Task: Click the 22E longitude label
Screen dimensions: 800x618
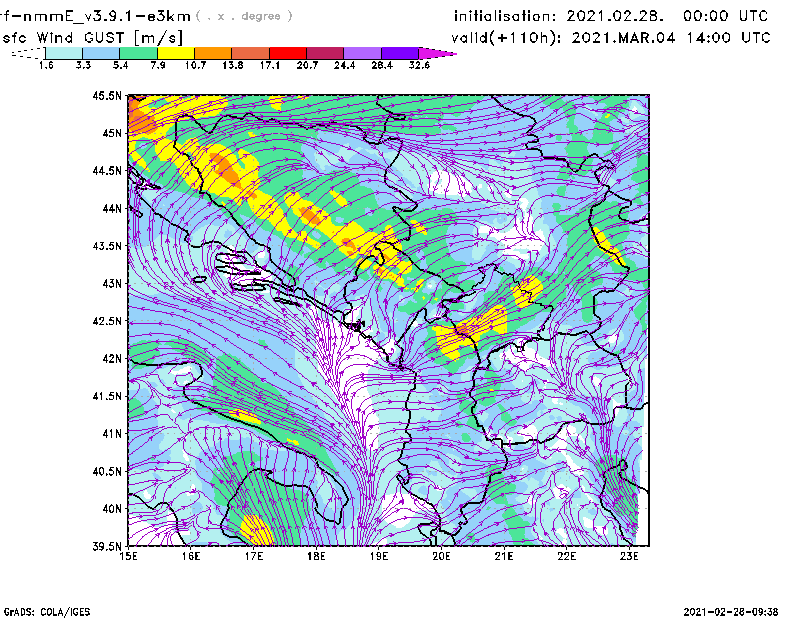Action: point(567,556)
